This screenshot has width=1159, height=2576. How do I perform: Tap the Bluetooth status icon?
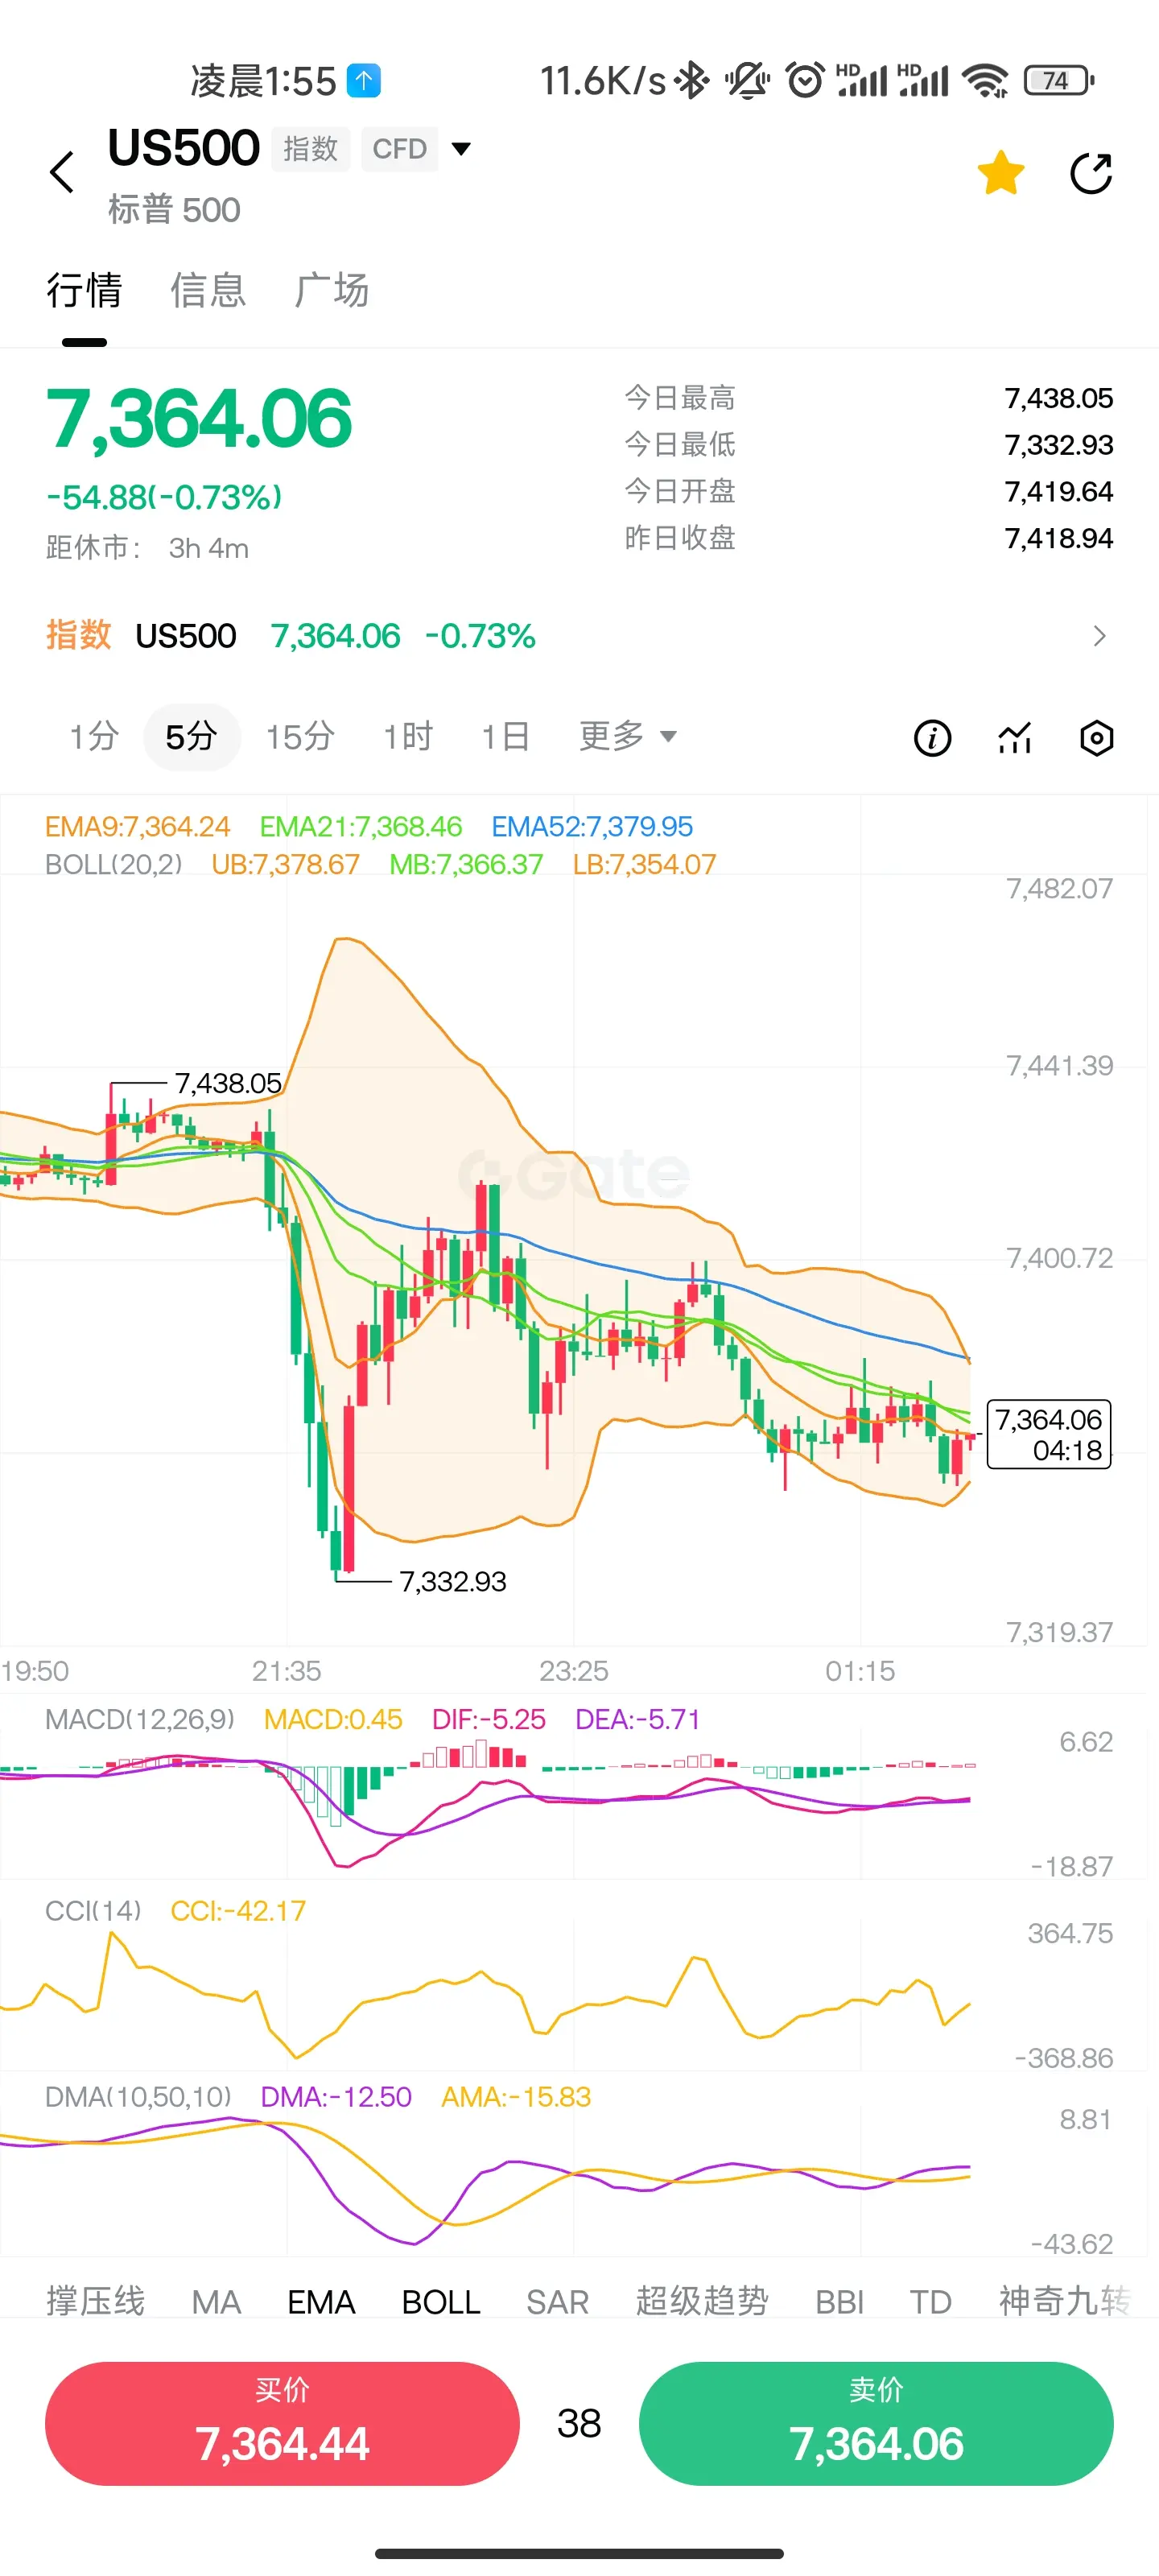(x=691, y=80)
